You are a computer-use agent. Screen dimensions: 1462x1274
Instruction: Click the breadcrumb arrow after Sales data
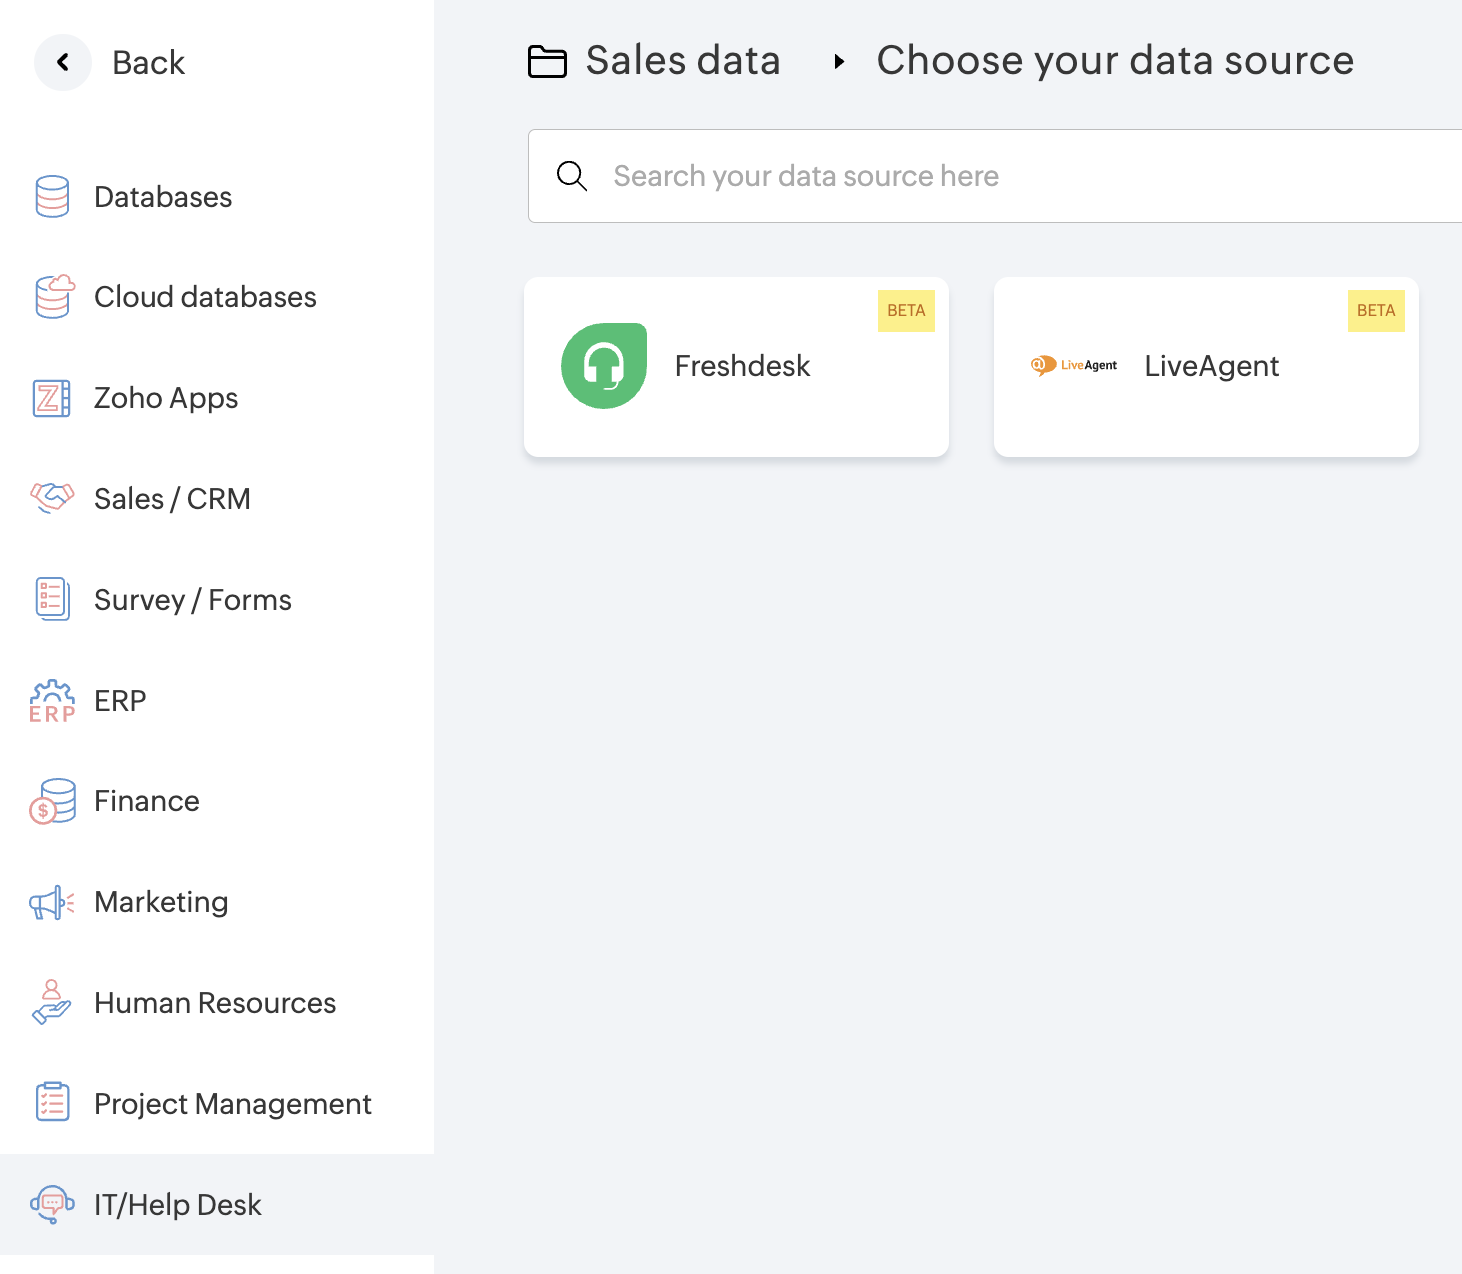click(x=839, y=62)
